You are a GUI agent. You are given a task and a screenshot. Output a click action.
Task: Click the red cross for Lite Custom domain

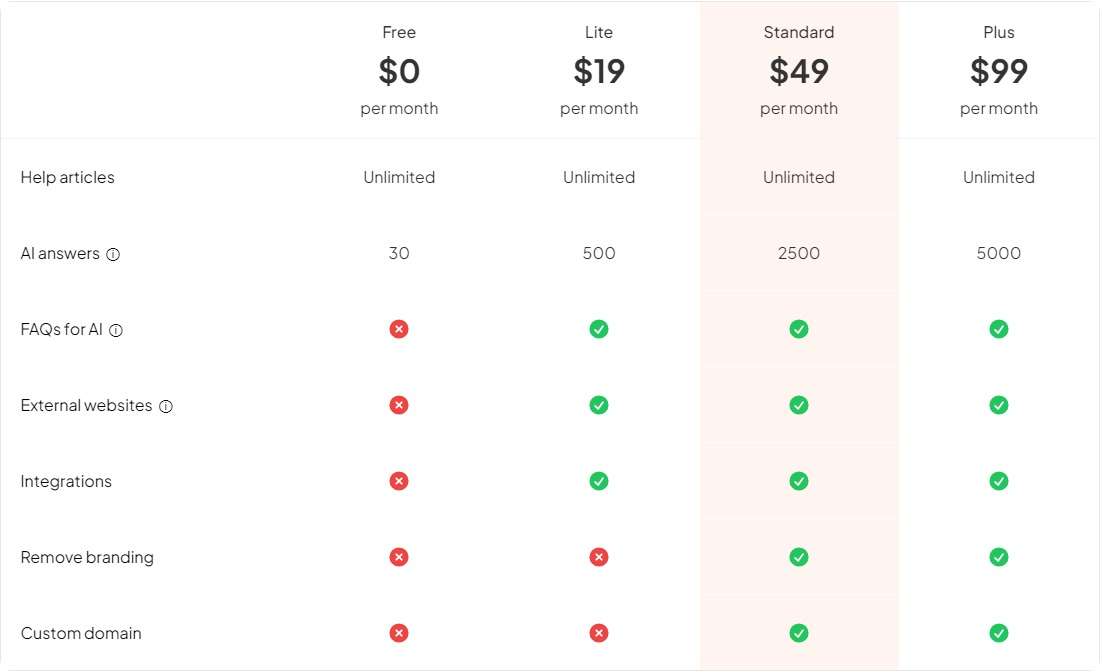point(598,633)
